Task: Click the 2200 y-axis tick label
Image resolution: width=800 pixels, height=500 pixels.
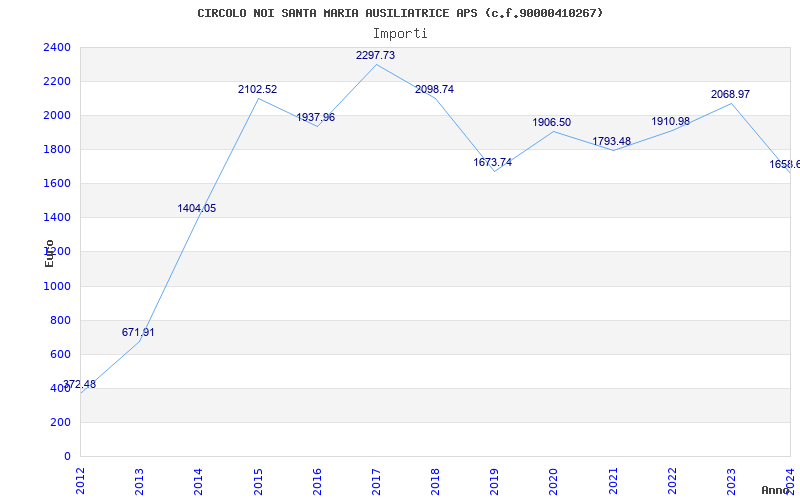Action: tap(57, 82)
